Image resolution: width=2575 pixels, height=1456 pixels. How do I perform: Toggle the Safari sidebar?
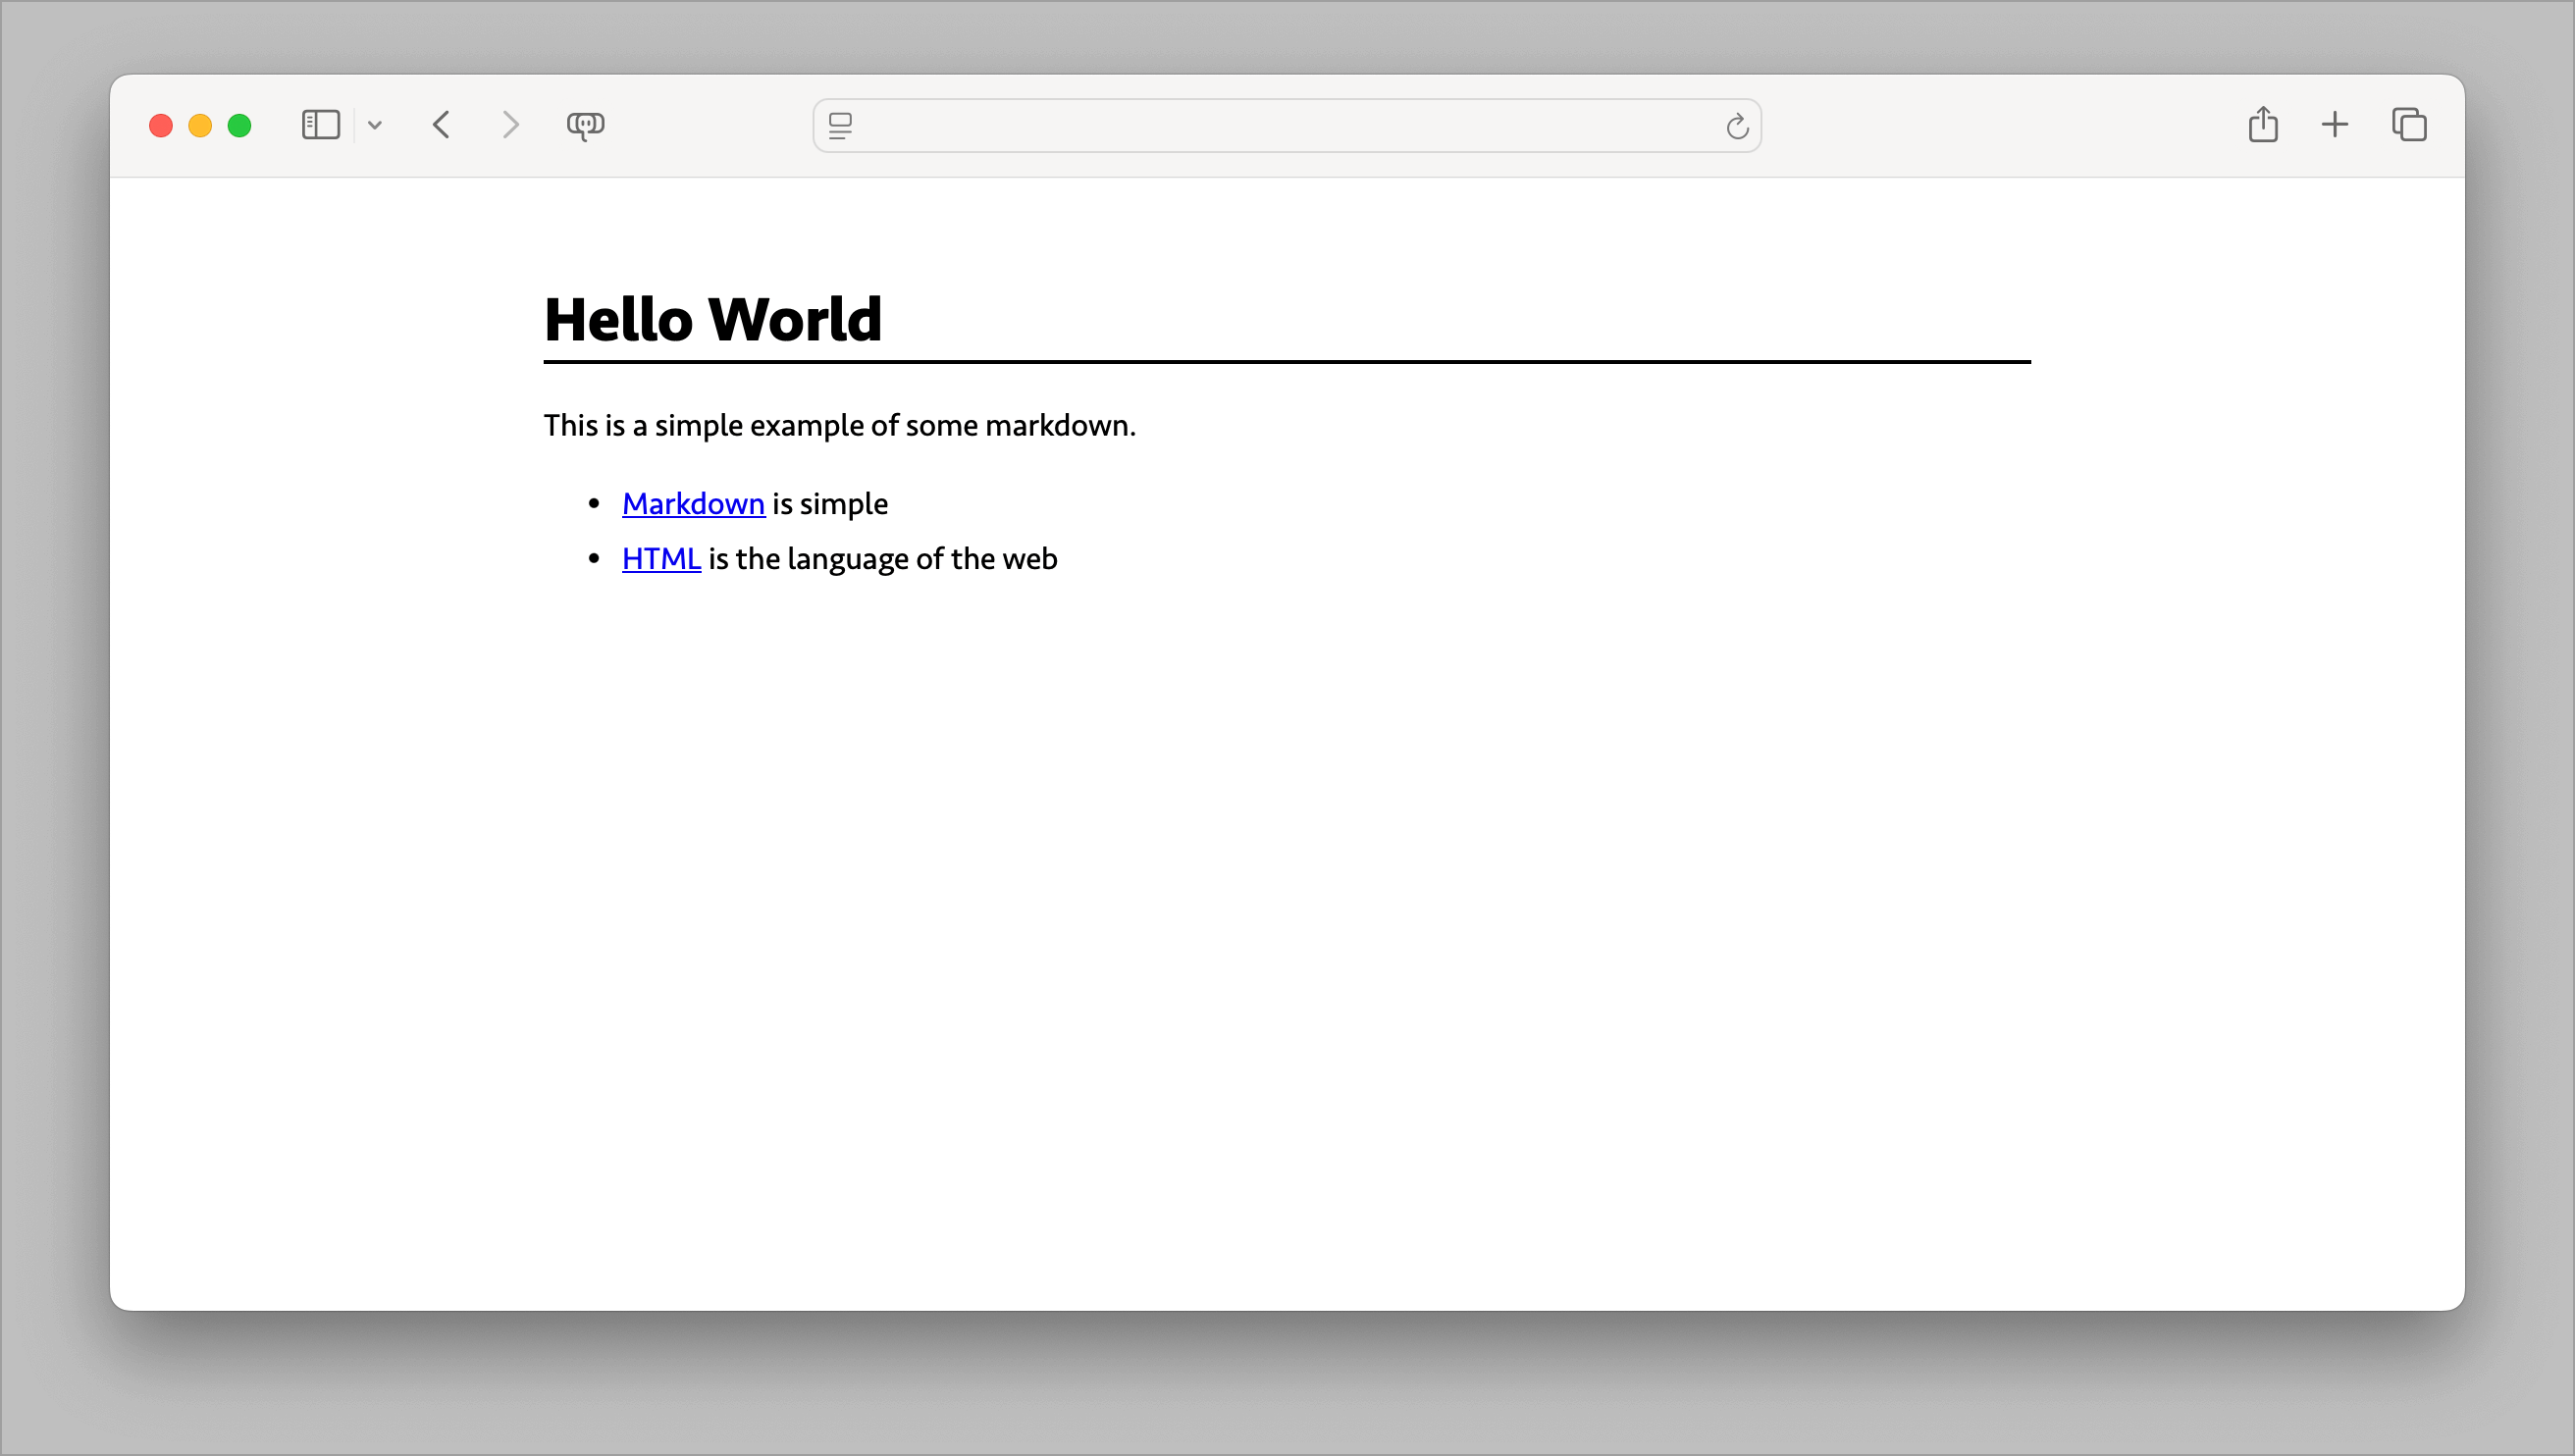(319, 124)
